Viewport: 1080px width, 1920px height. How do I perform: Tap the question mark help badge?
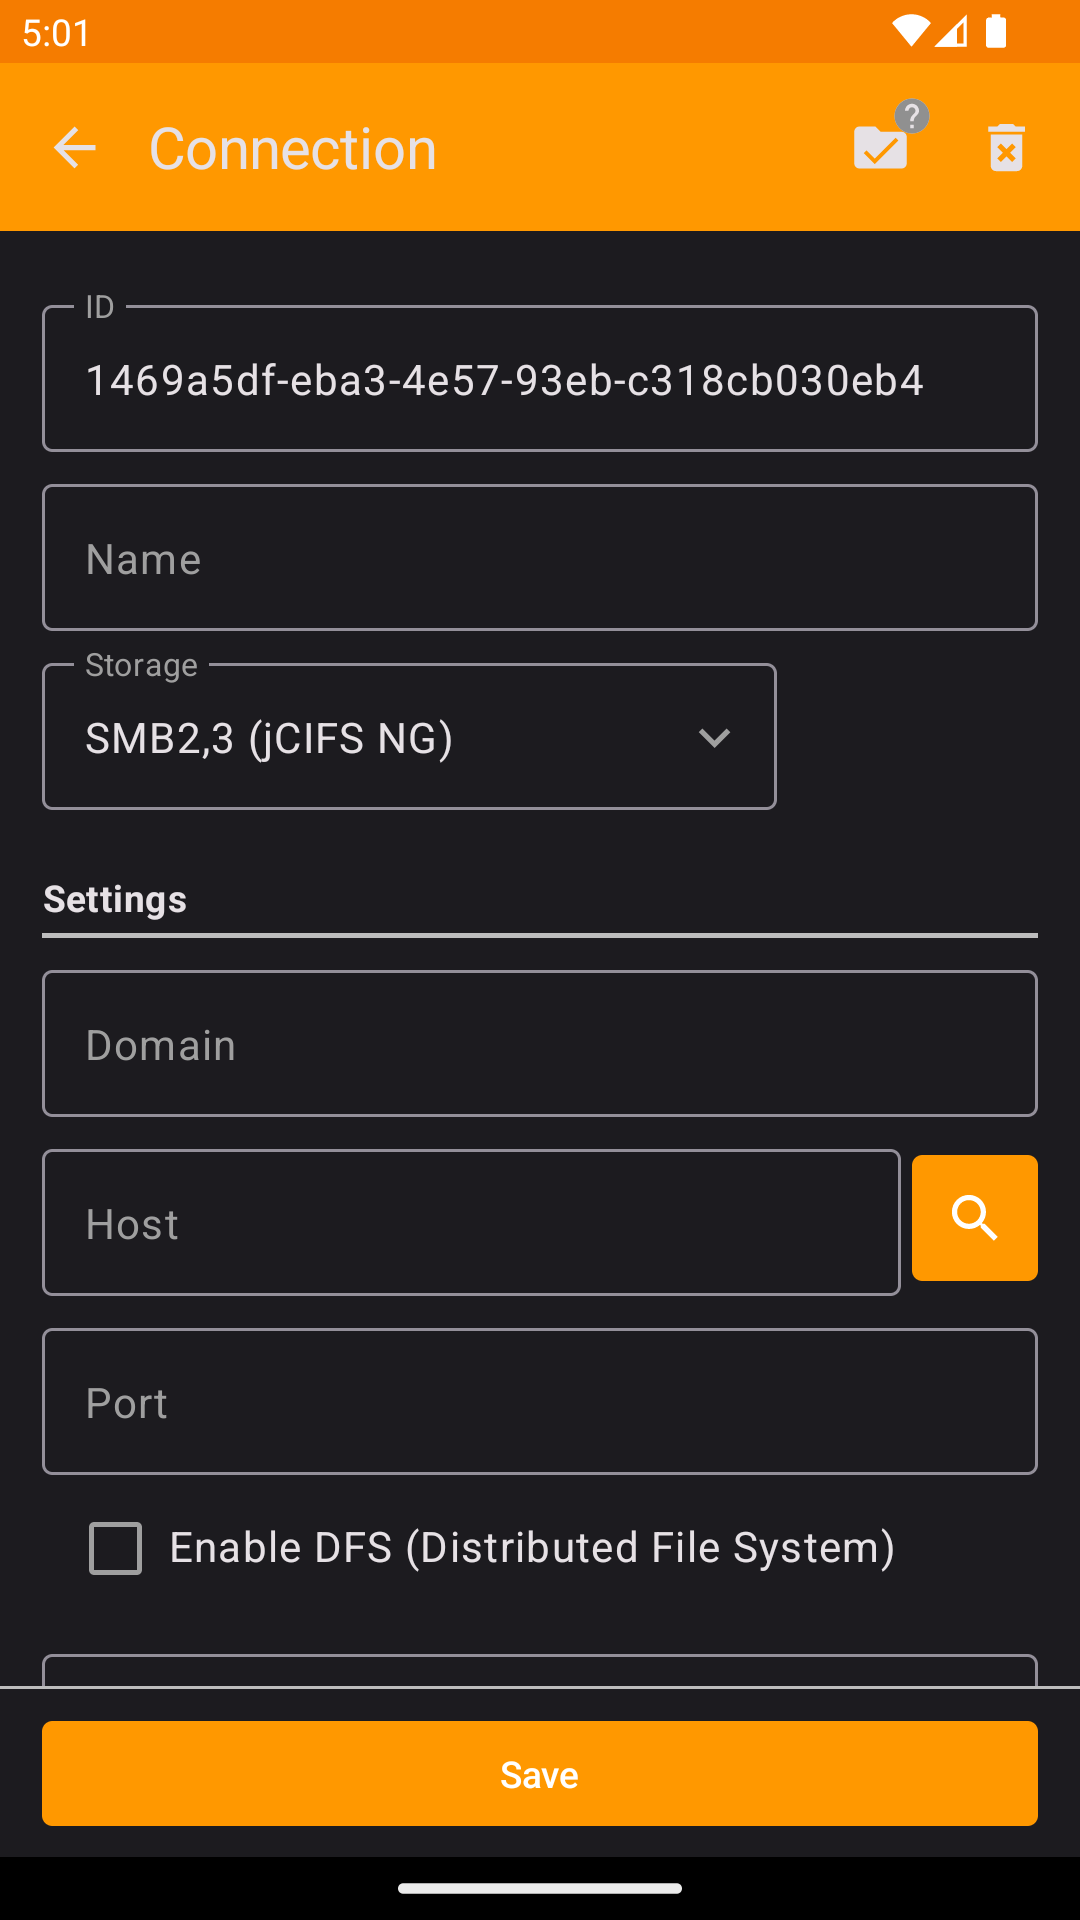pos(912,116)
